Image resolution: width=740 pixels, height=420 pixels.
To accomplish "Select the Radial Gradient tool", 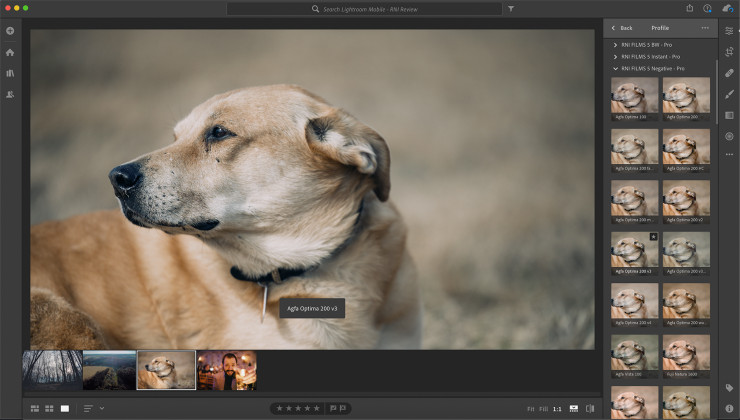I will click(x=729, y=136).
